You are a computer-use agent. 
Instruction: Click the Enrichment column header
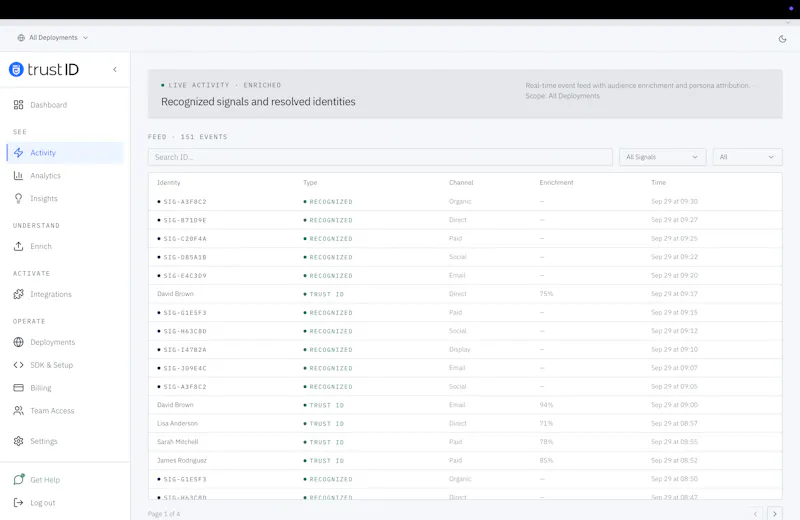[x=557, y=183]
